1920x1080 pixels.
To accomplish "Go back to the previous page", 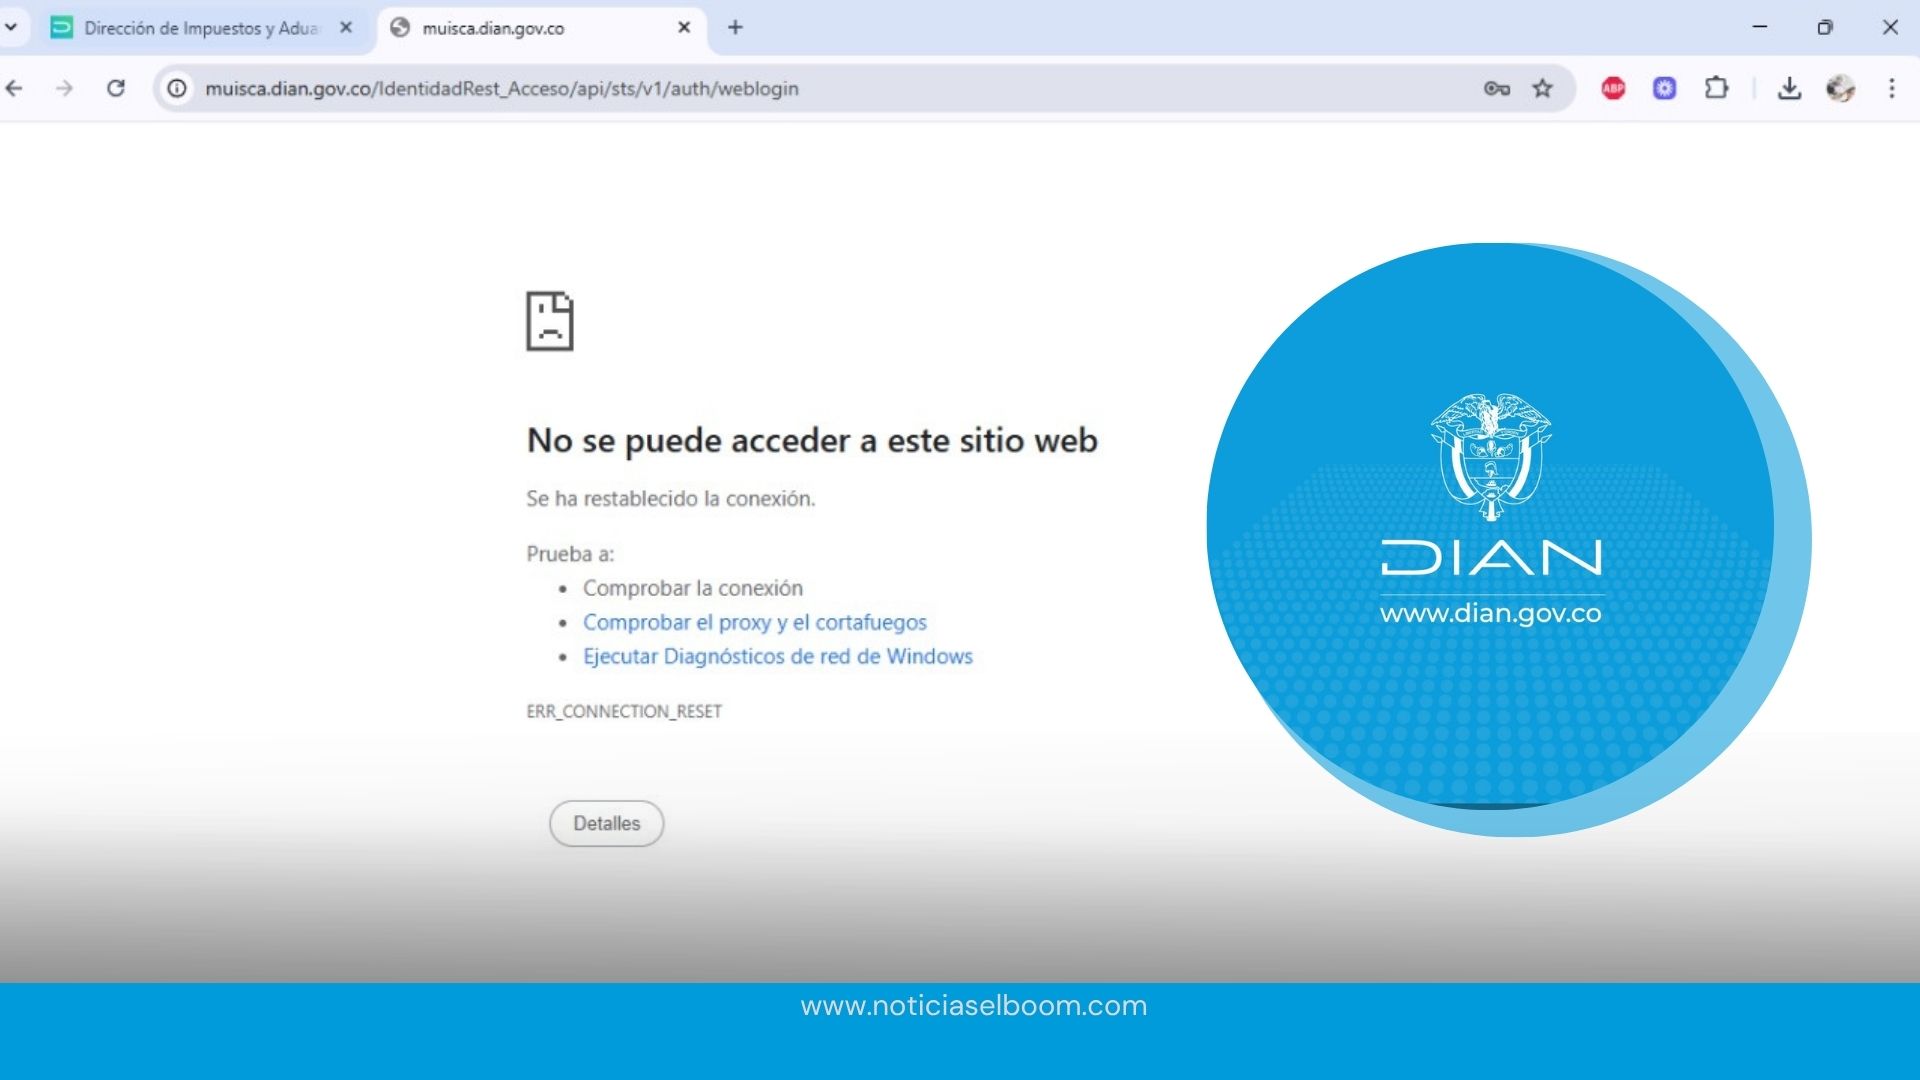I will point(14,88).
